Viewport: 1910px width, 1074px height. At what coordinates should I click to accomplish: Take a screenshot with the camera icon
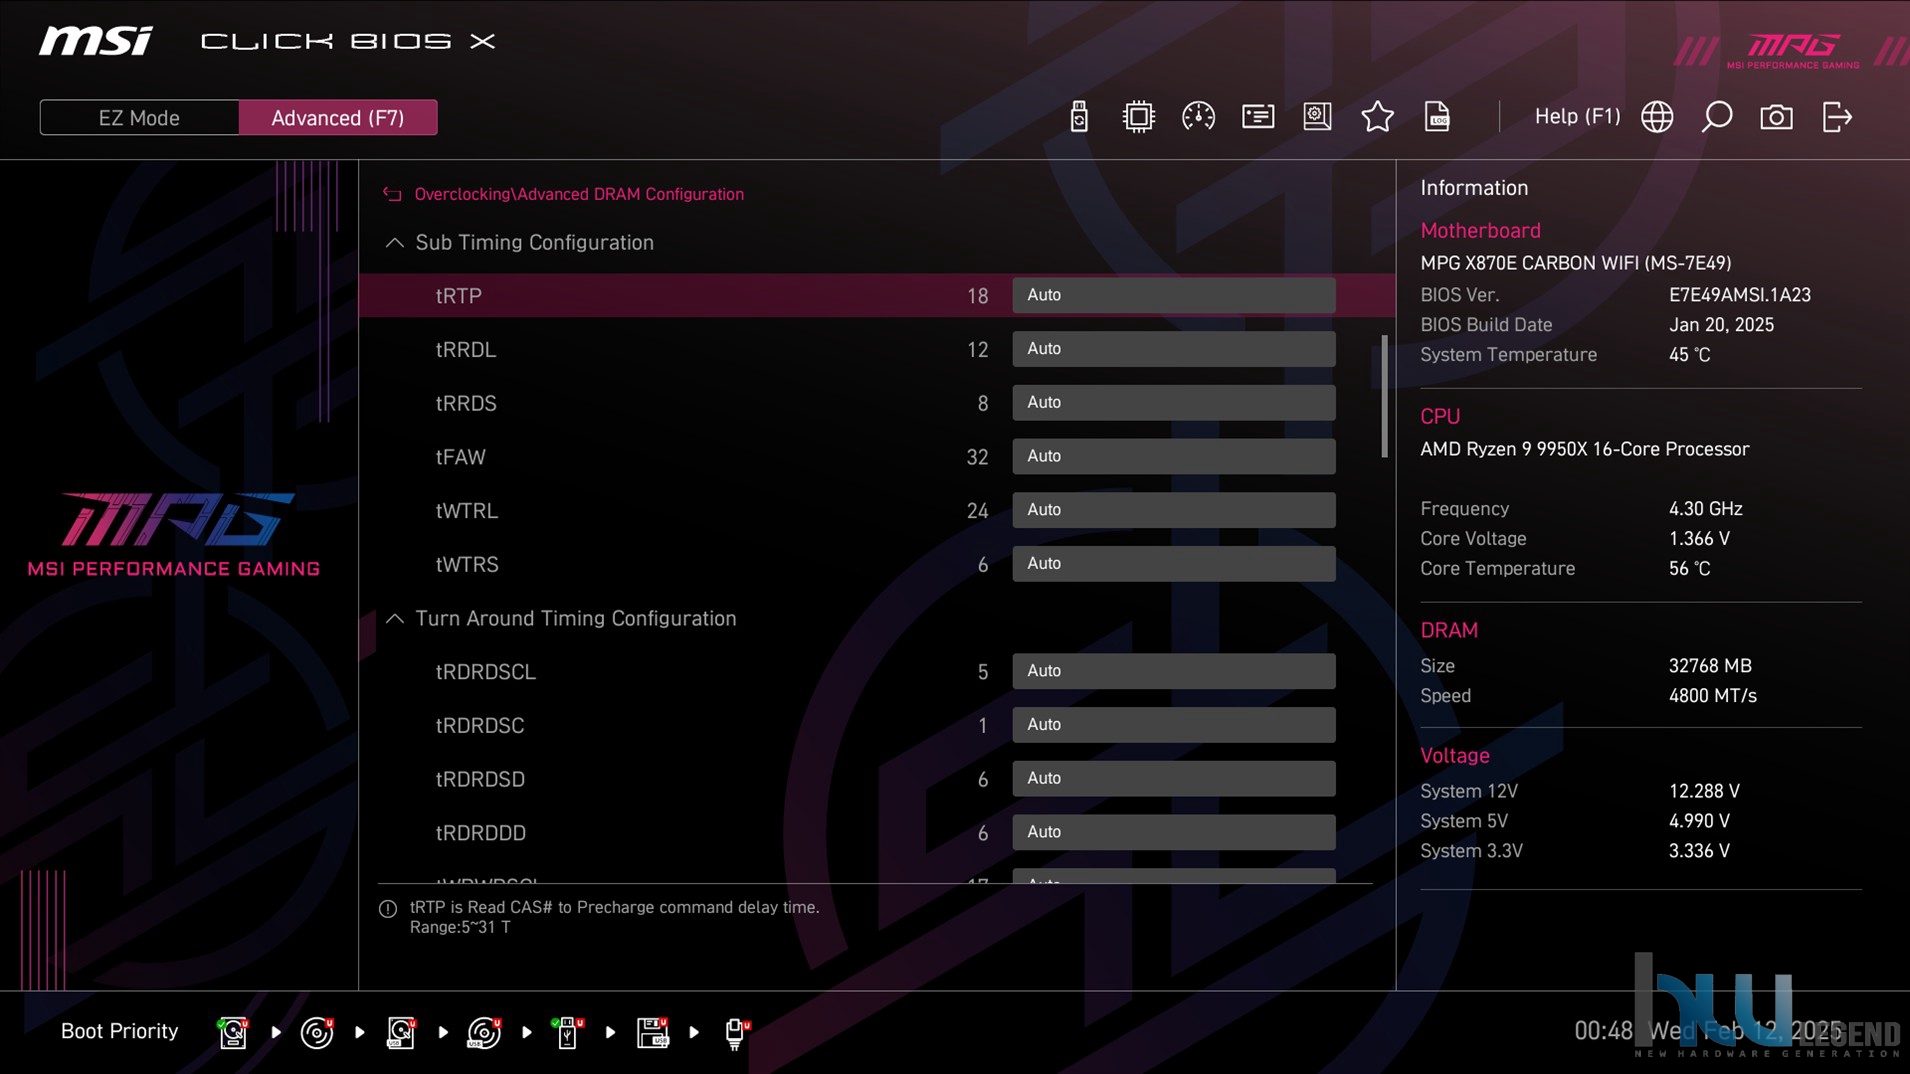[x=1776, y=117]
